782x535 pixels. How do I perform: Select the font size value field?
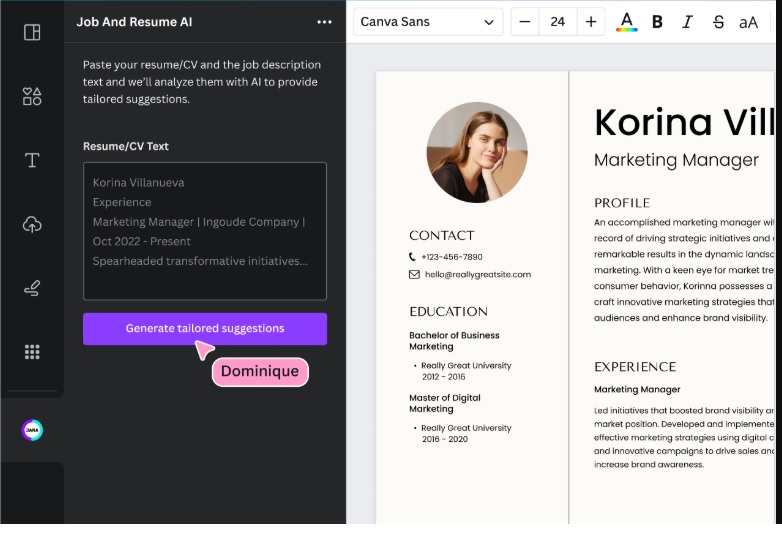(x=558, y=22)
